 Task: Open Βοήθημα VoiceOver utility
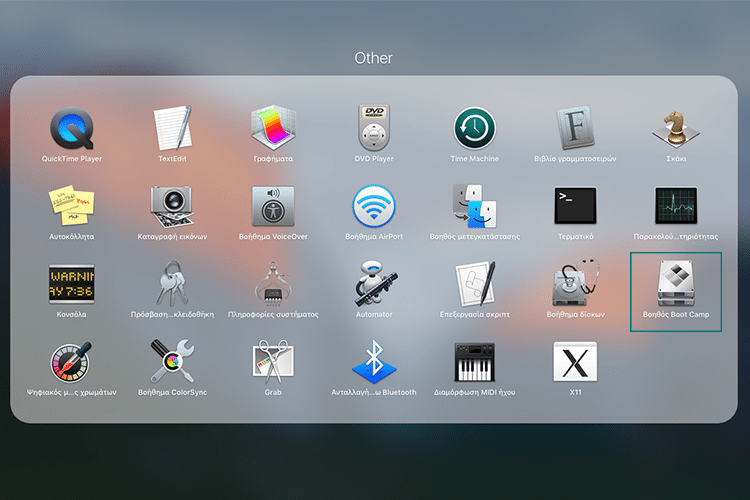273,206
